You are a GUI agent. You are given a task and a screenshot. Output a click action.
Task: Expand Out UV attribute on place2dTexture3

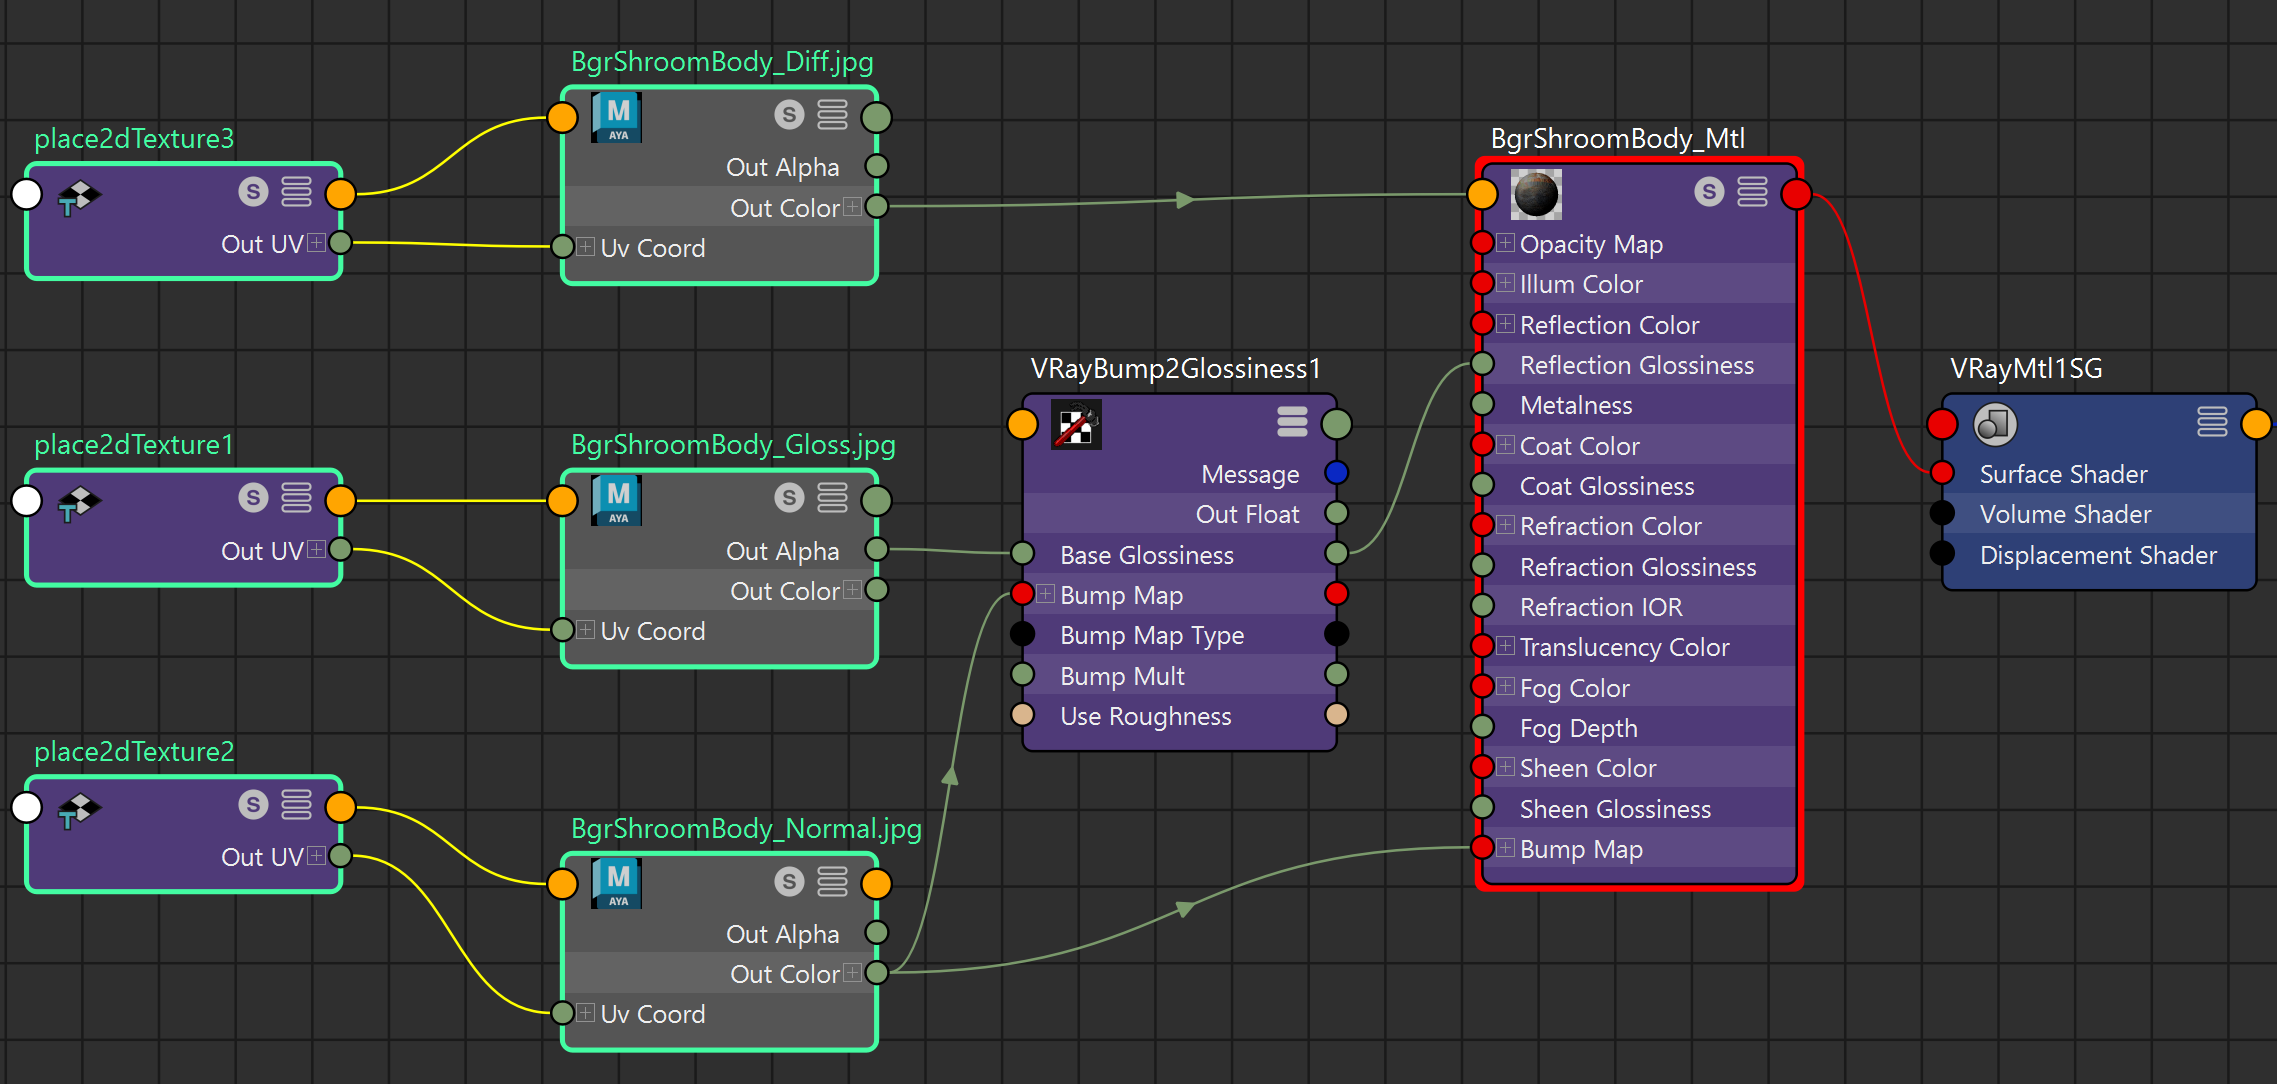click(316, 243)
